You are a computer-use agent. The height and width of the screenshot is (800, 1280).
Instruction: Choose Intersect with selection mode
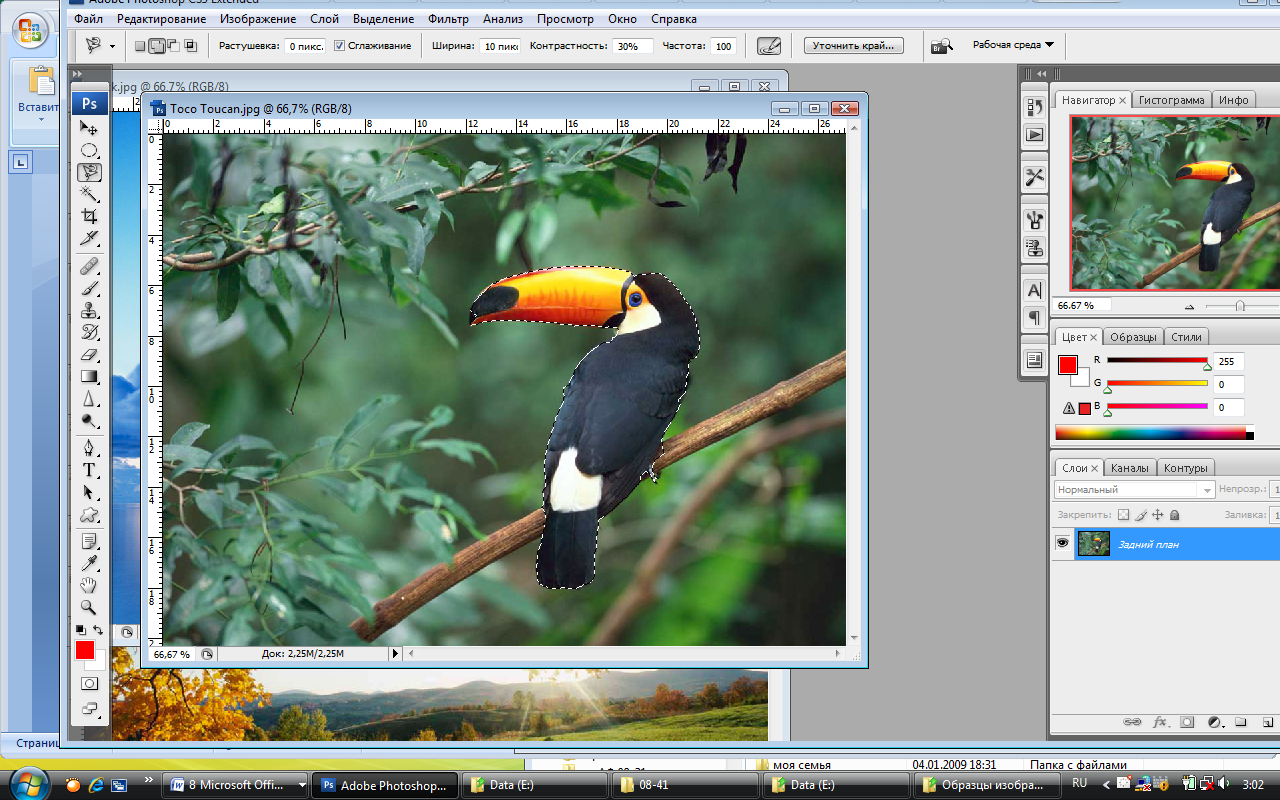click(189, 46)
